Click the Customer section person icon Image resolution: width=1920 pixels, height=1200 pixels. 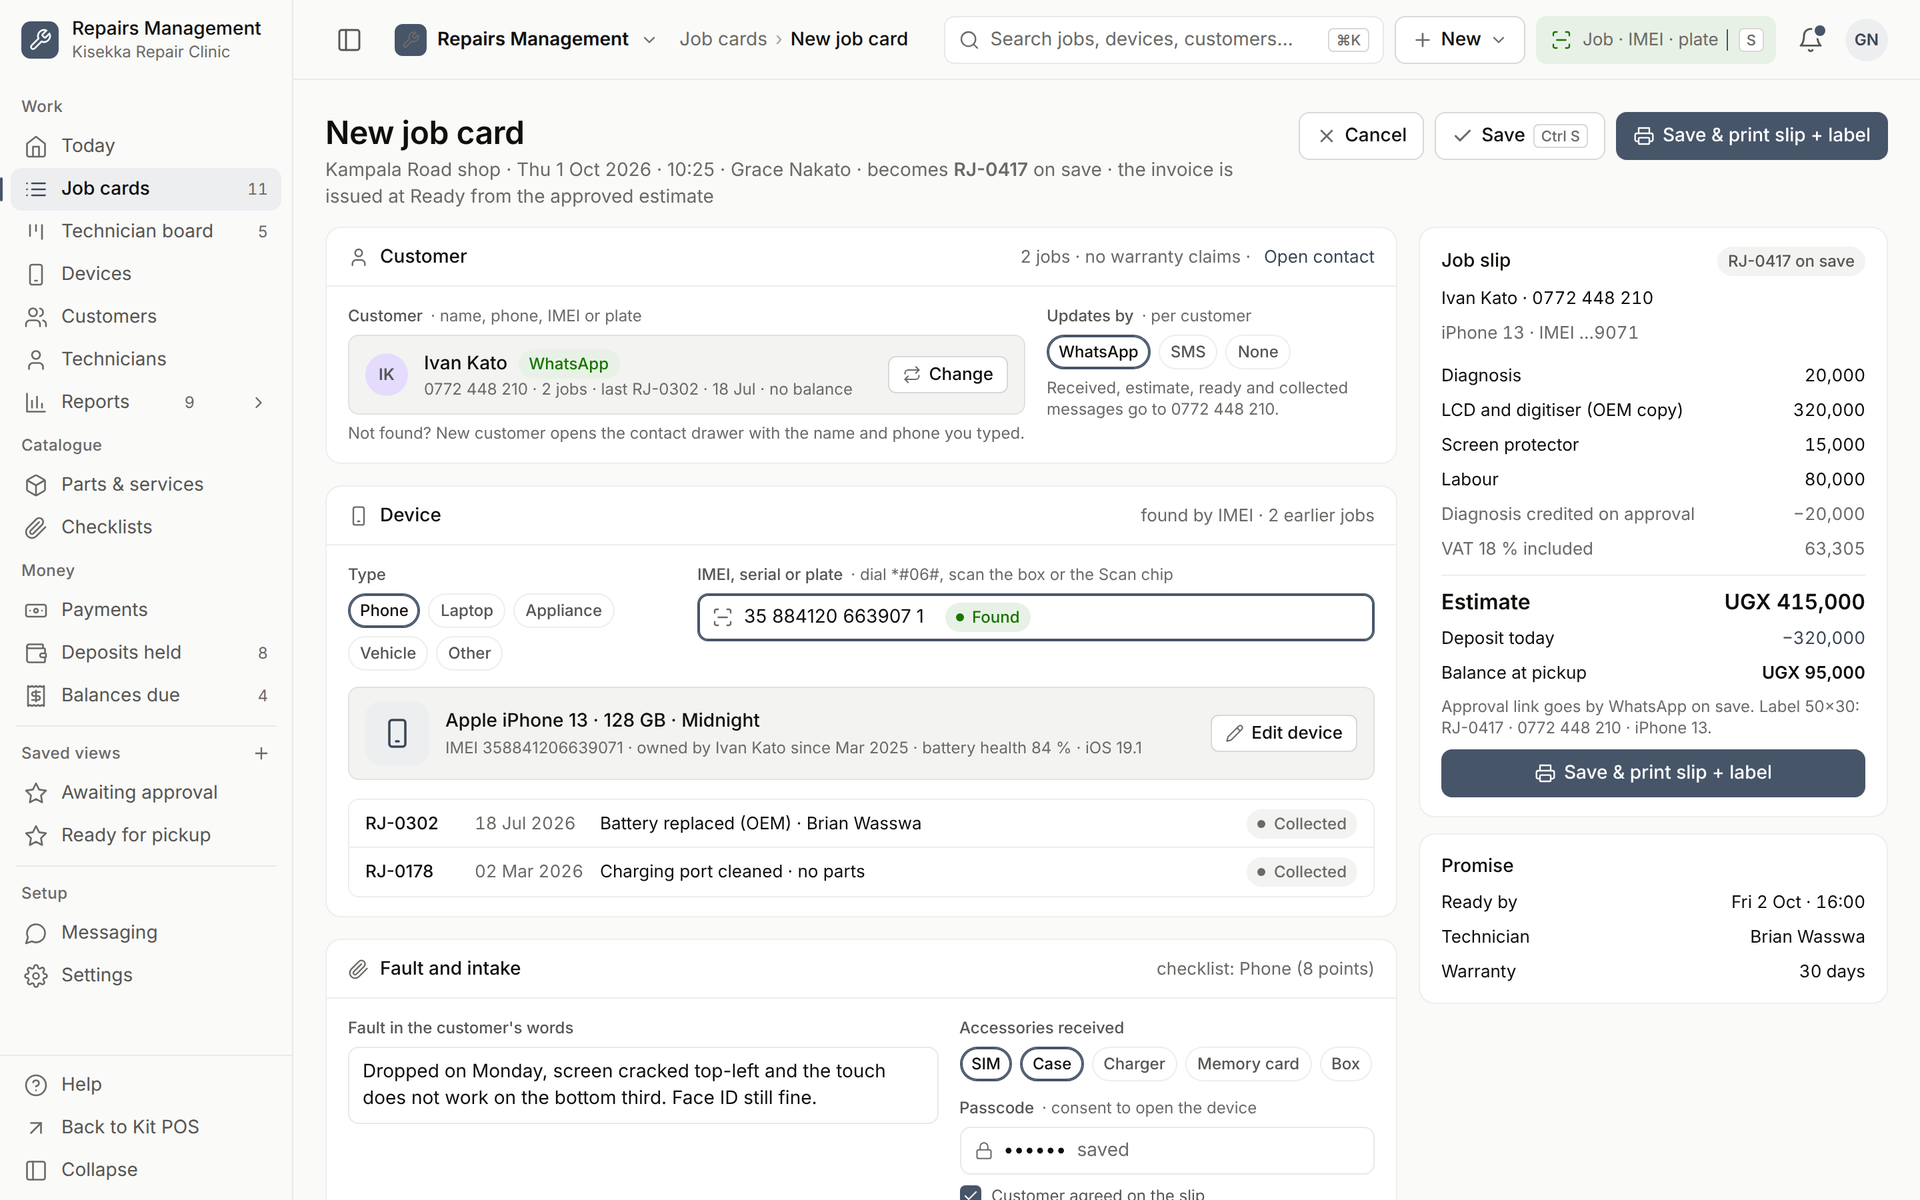(358, 257)
